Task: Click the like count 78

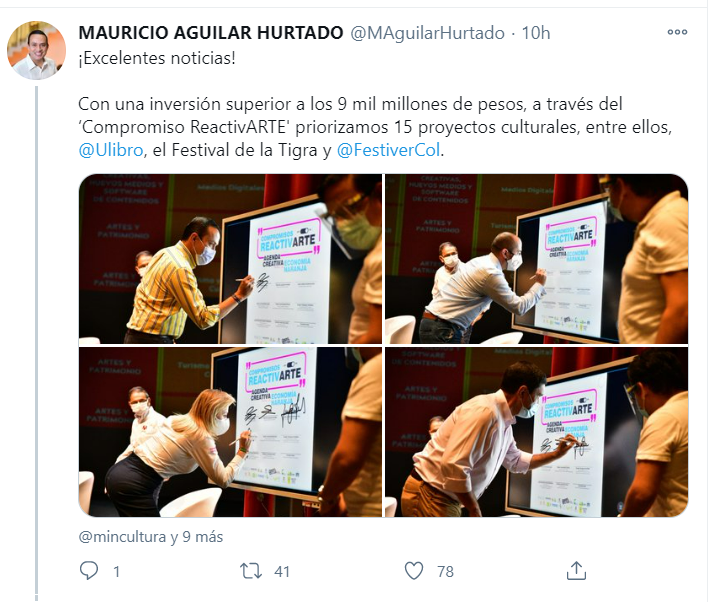Action: click(x=445, y=571)
